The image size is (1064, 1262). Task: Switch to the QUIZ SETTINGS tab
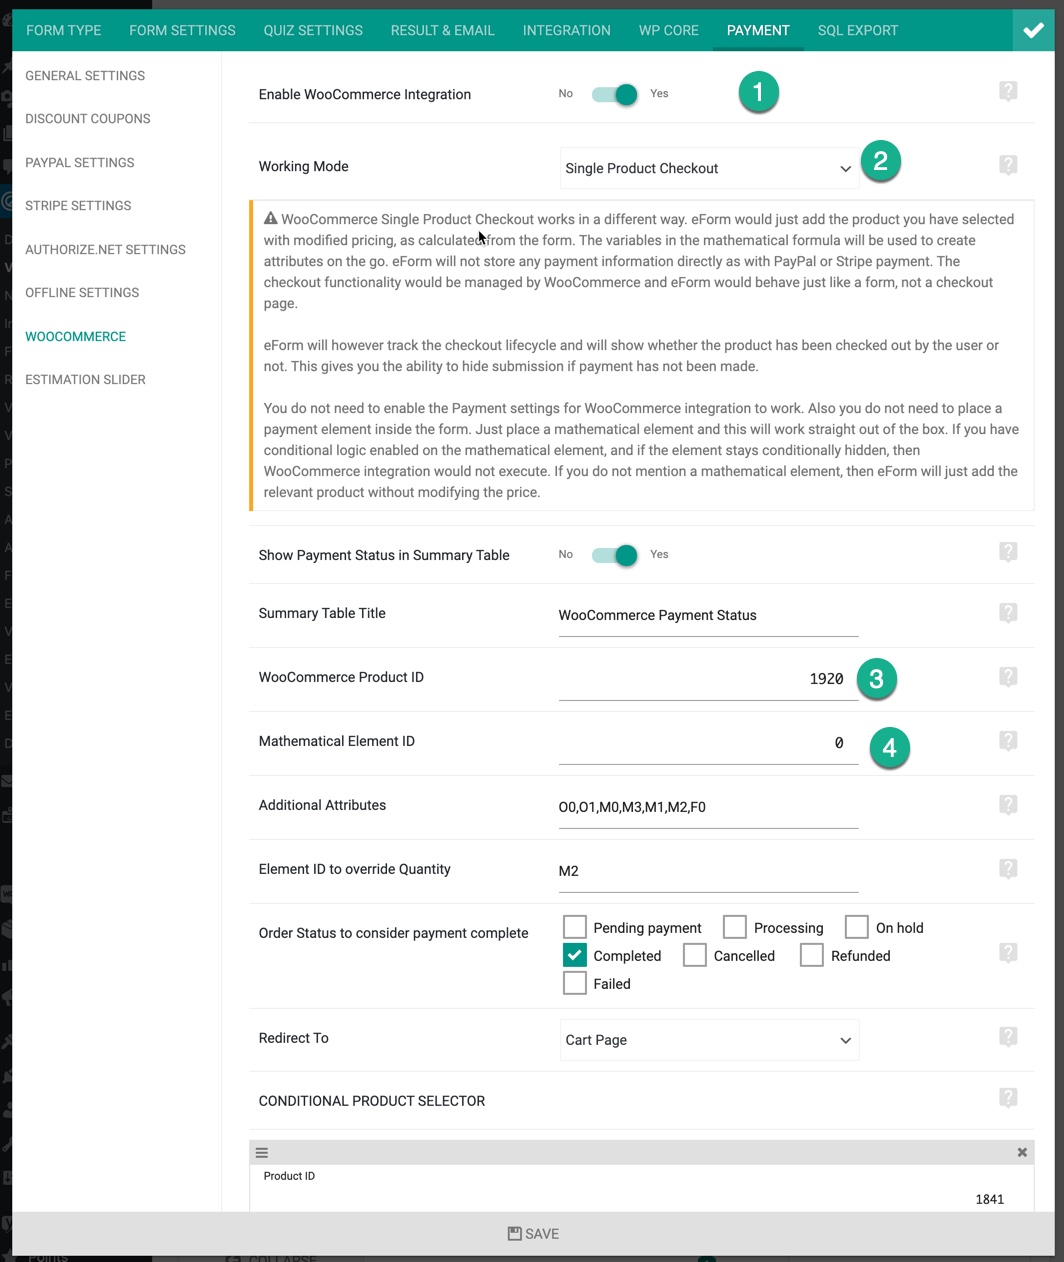(x=313, y=30)
